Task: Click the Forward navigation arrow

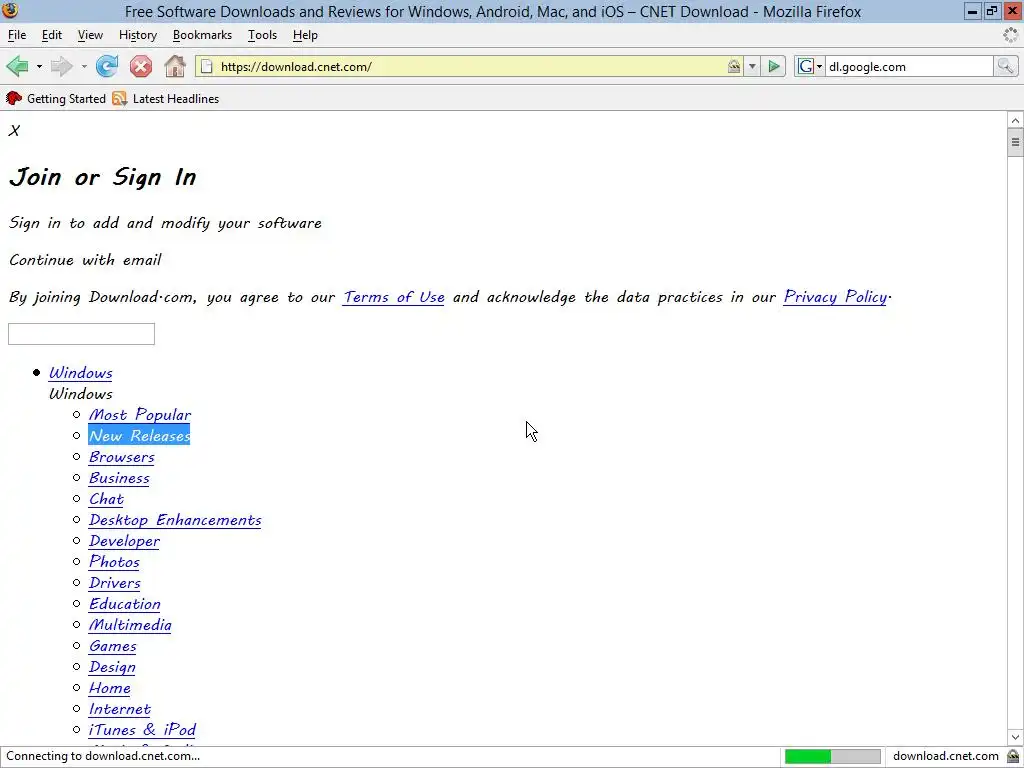Action: [x=61, y=66]
